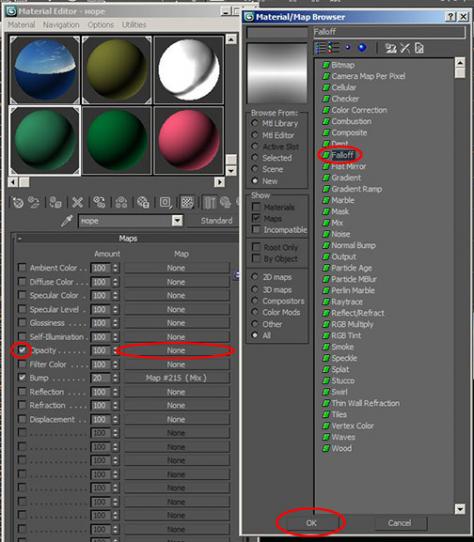The height and width of the screenshot is (542, 474).
Task: Click Reset Map/Mtl X icon
Action: click(77, 203)
